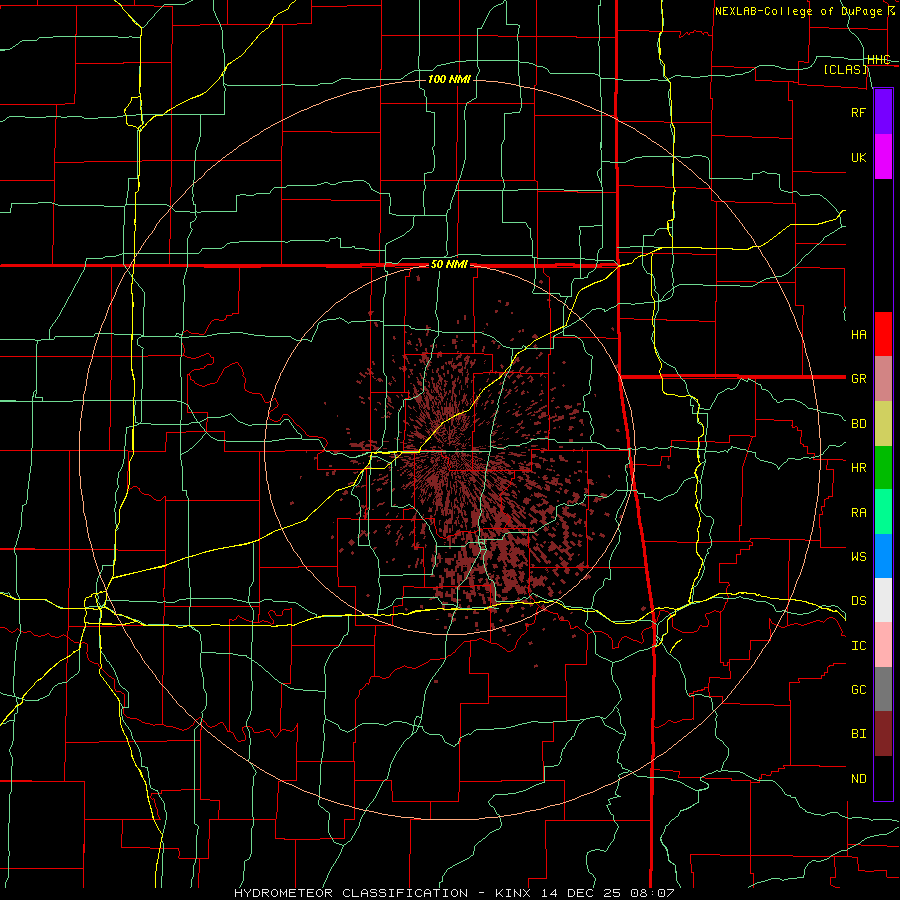
Task: Click the ND legend label
Action: [x=858, y=778]
